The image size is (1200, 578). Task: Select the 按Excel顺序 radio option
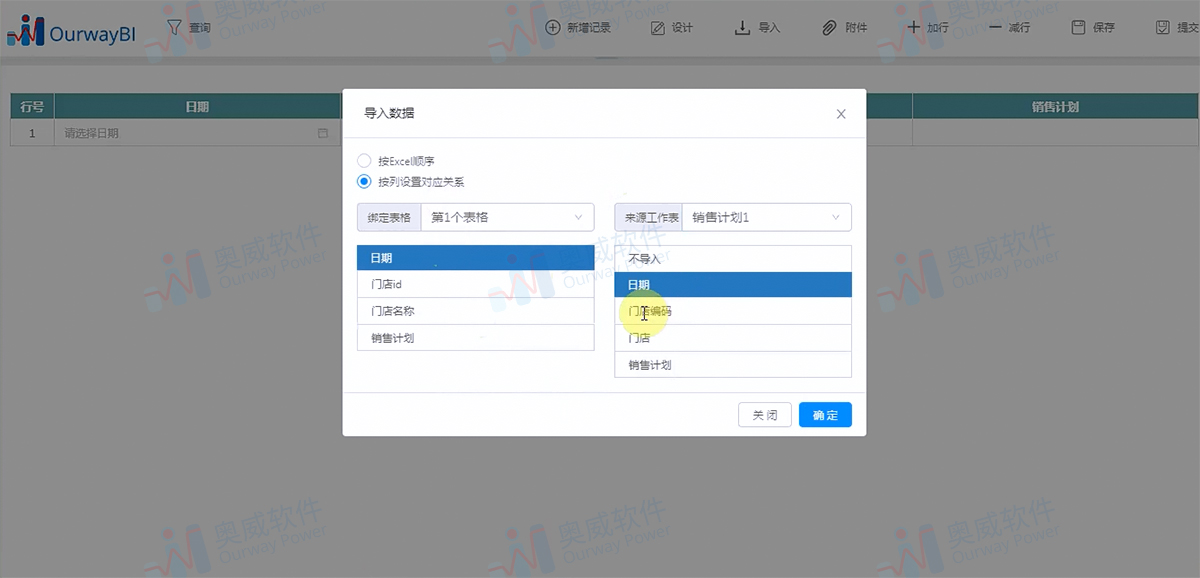click(x=363, y=160)
